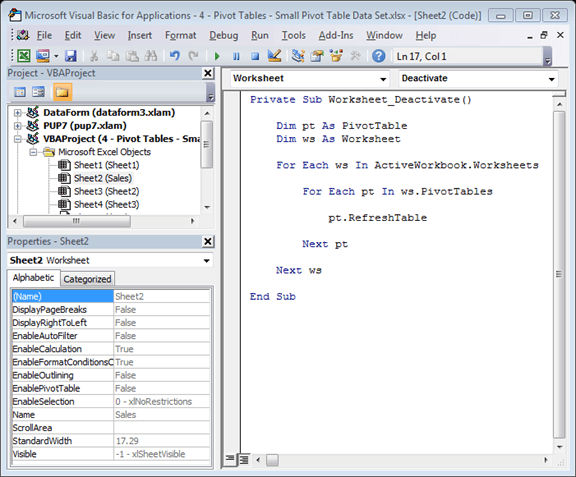This screenshot has width=576, height=477.
Task: Click the Project pane horizontal scrollbar thumb
Action: (x=76, y=221)
